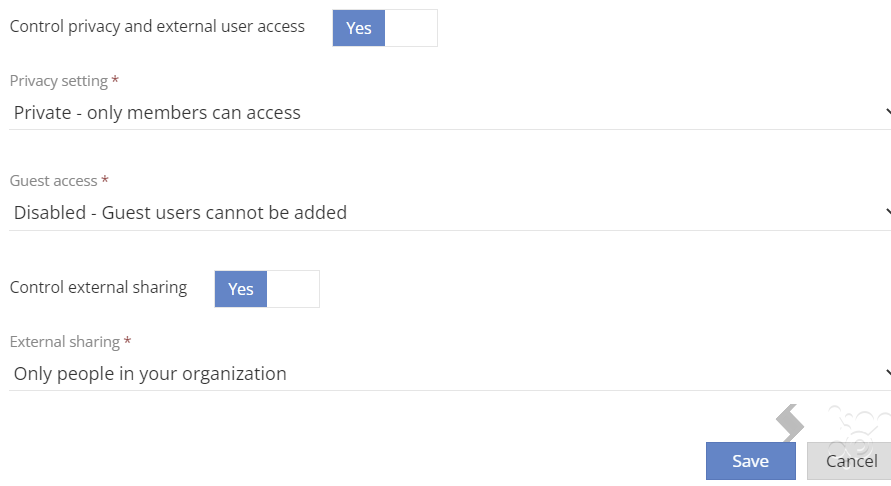Click the red asterisk beside Privacy setting
The width and height of the screenshot is (891, 486).
pos(115,80)
